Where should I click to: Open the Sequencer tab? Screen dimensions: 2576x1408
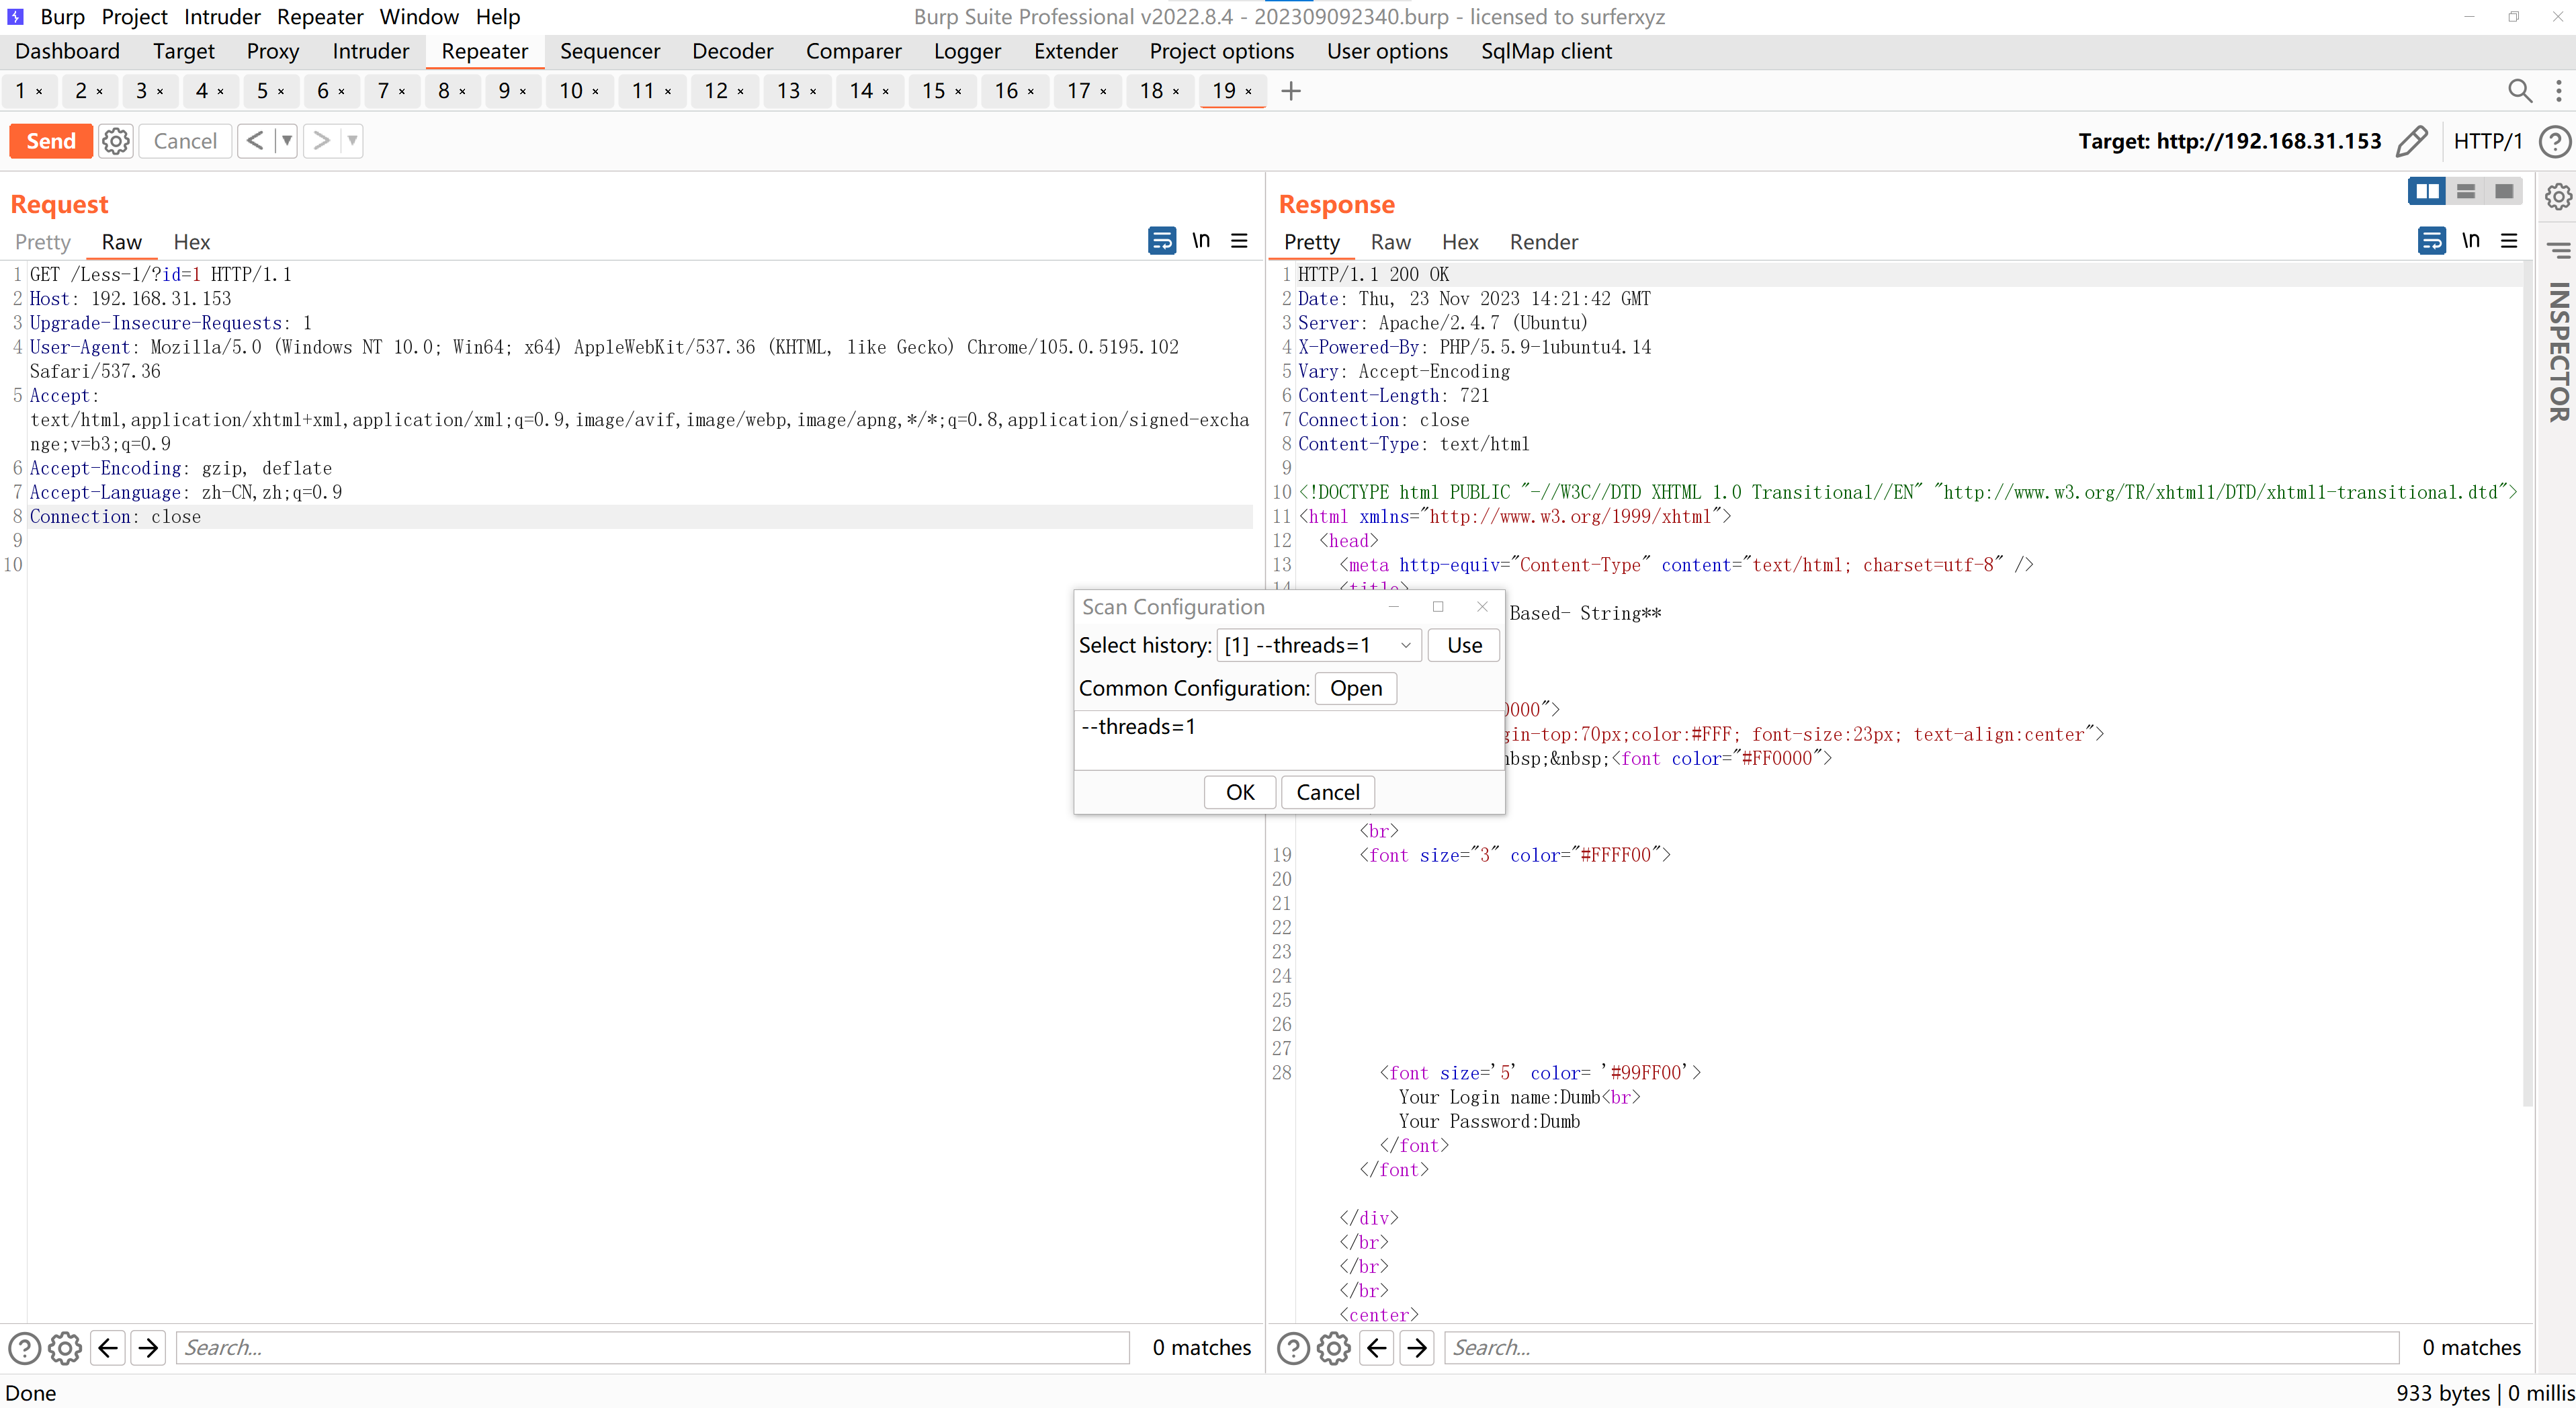pyautogui.click(x=609, y=51)
